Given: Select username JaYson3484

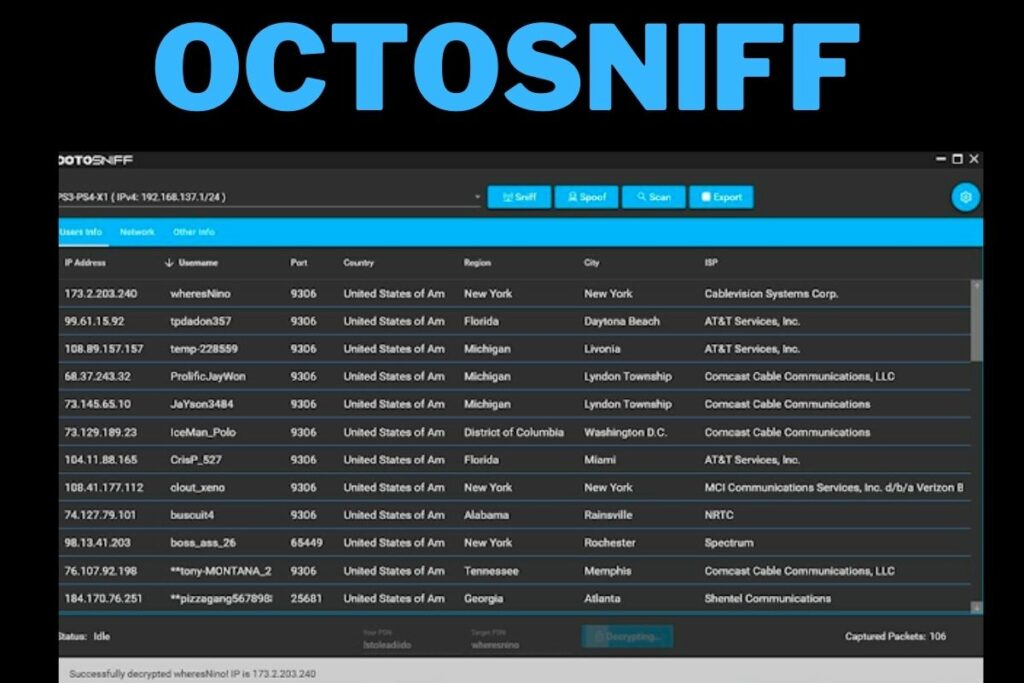Looking at the screenshot, I should click(202, 404).
